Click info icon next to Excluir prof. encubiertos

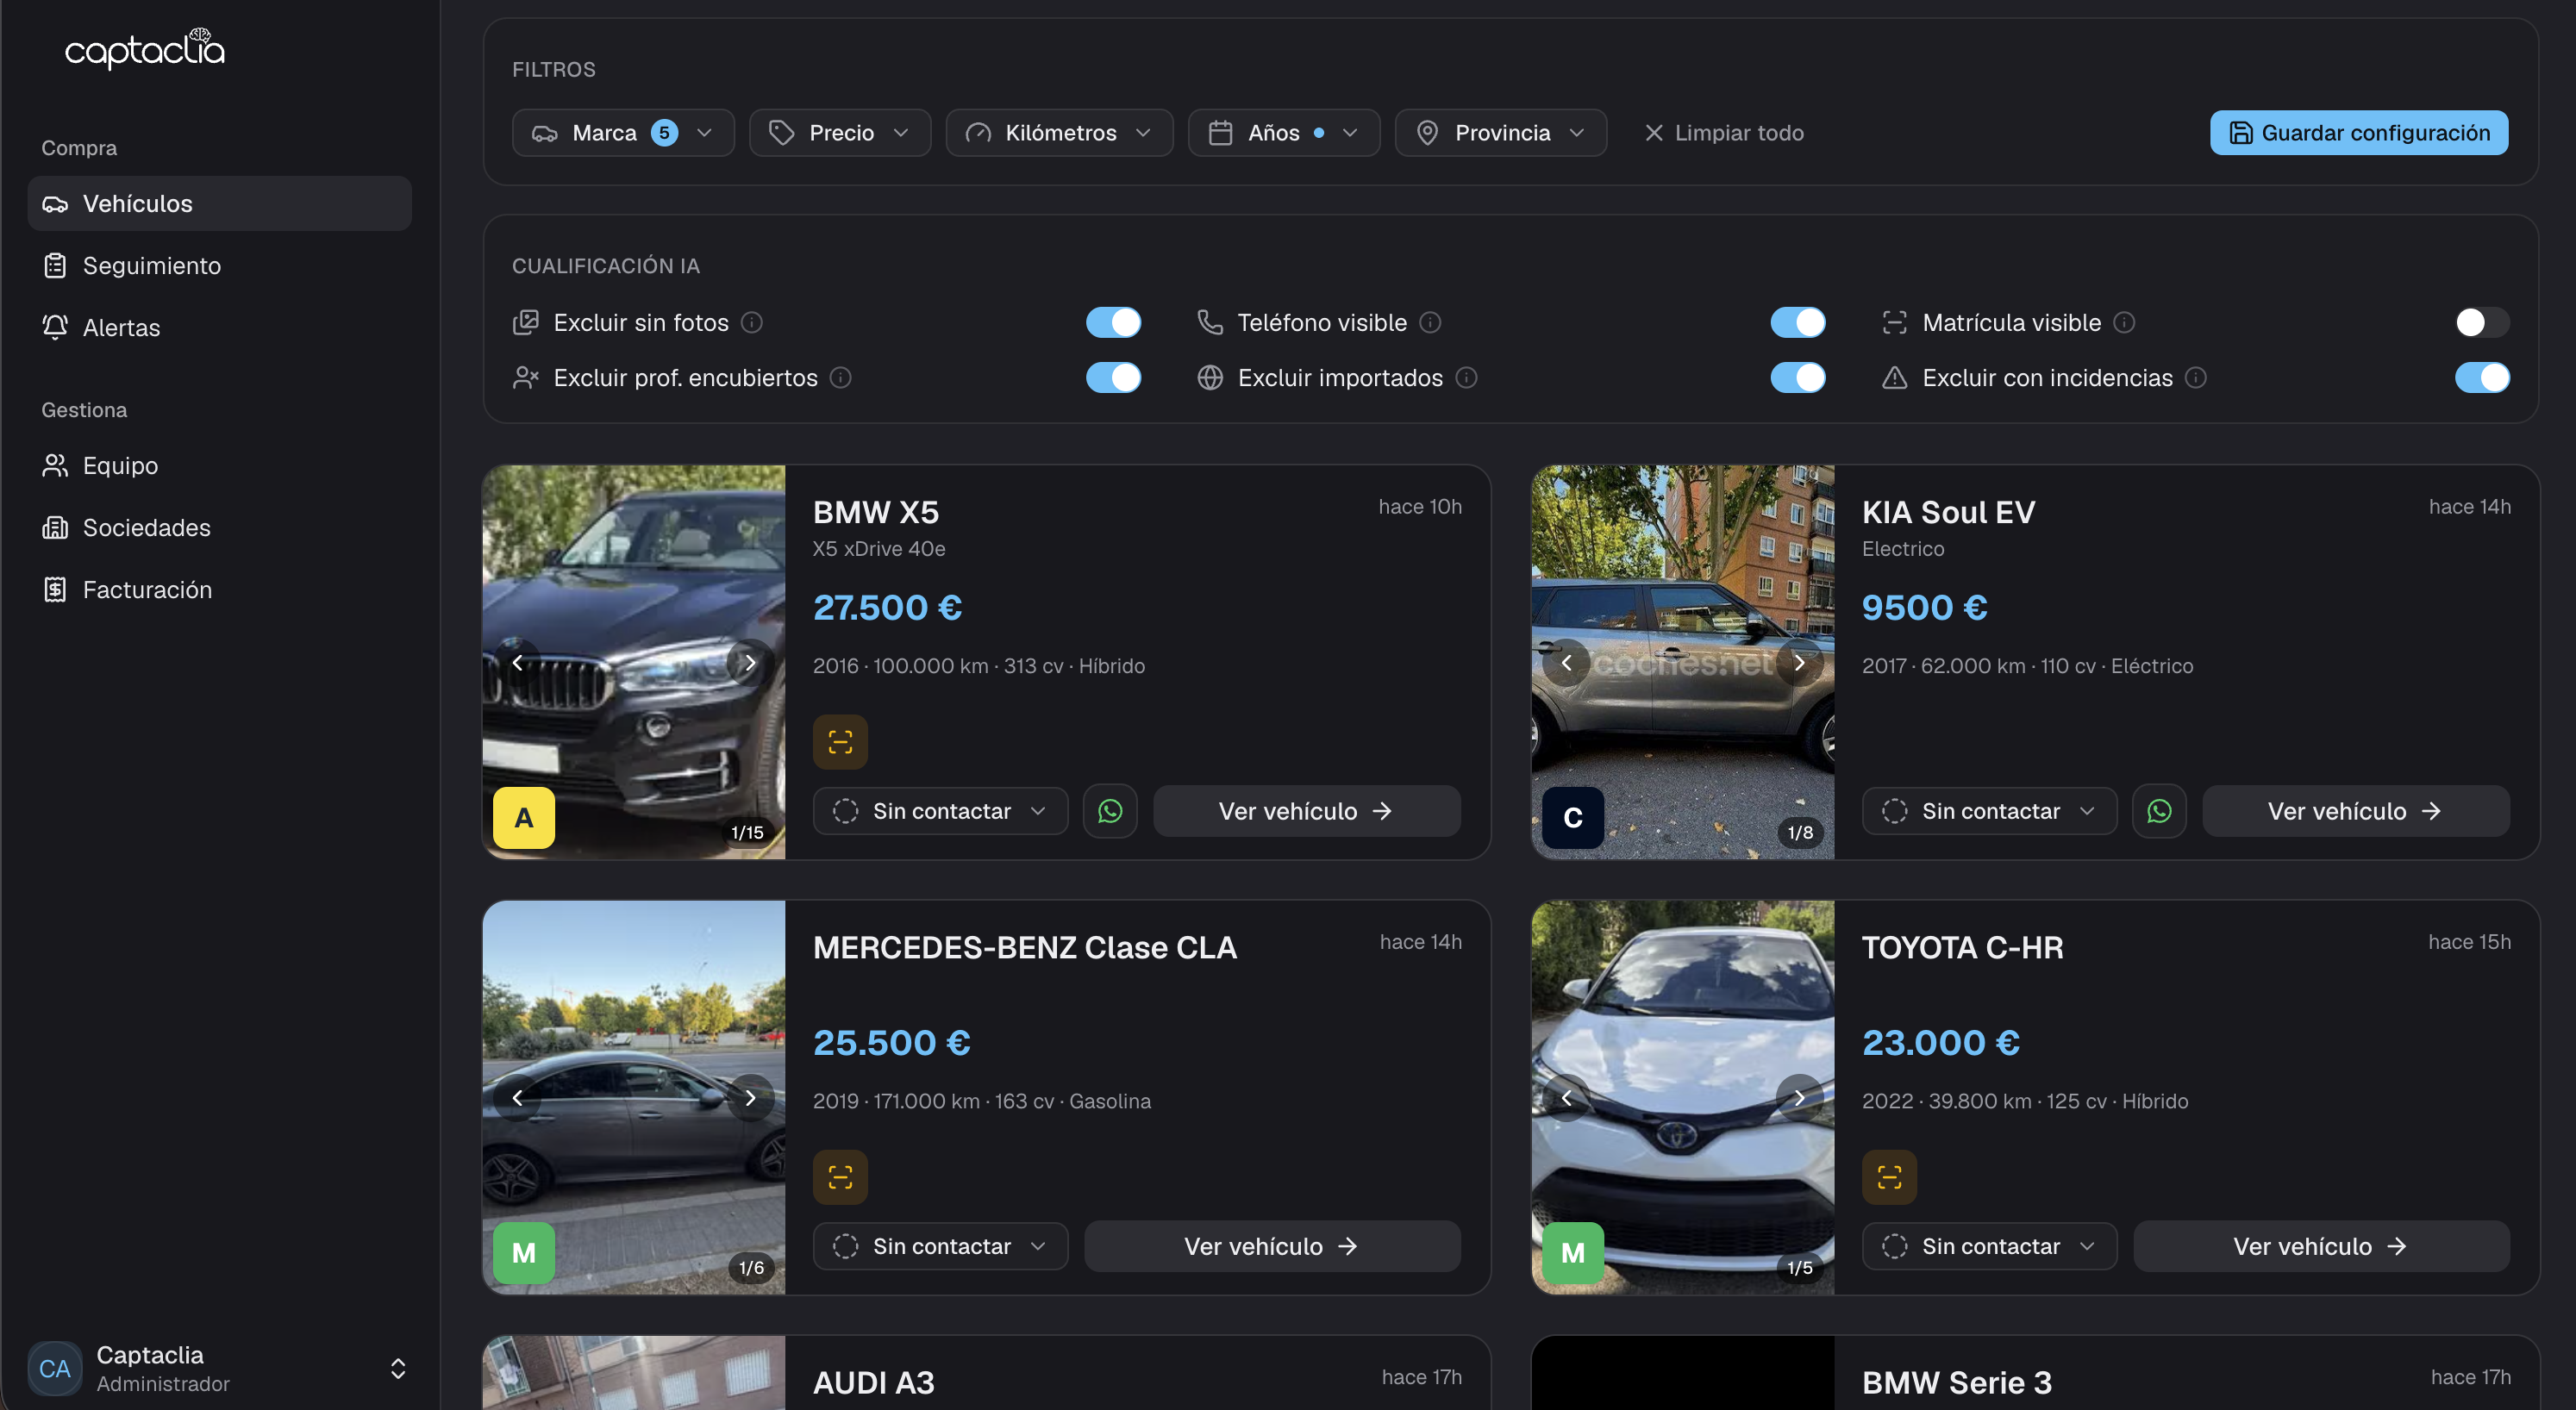click(841, 377)
